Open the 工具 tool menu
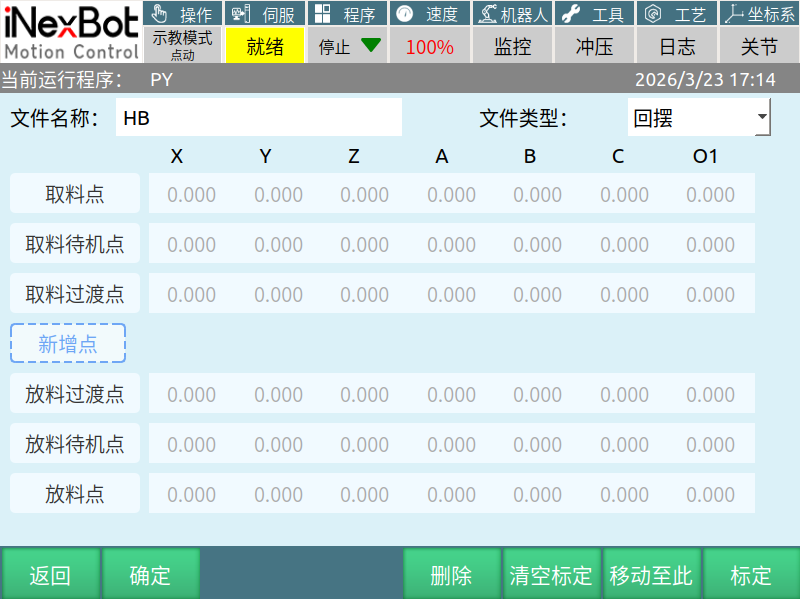Screen dimensions: 800x599 tap(594, 13)
